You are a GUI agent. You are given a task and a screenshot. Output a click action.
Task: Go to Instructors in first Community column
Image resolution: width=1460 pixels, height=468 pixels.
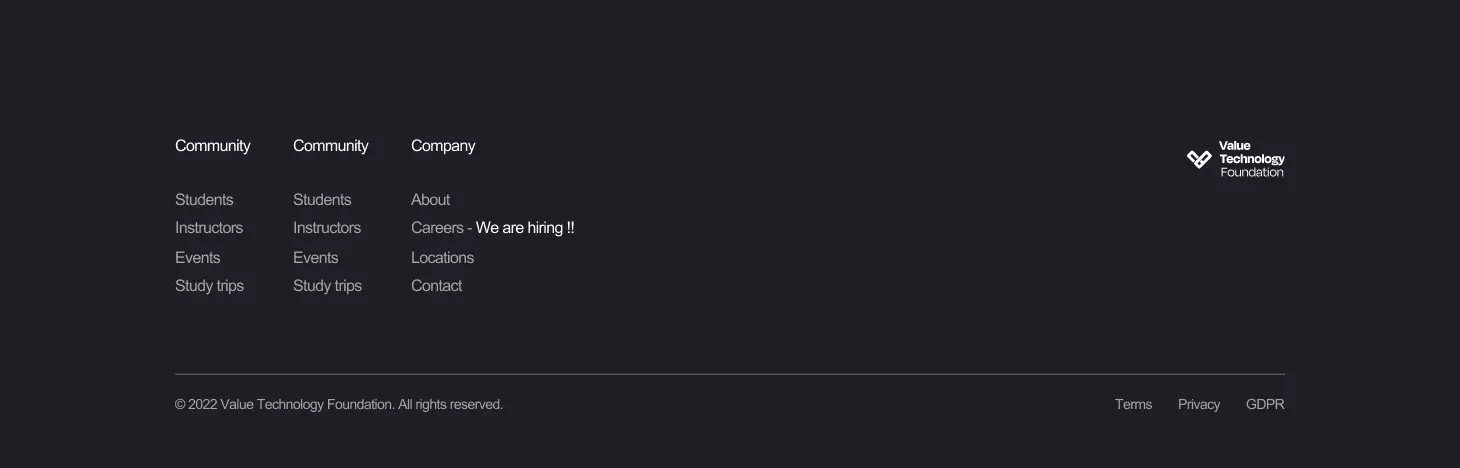tap(209, 228)
